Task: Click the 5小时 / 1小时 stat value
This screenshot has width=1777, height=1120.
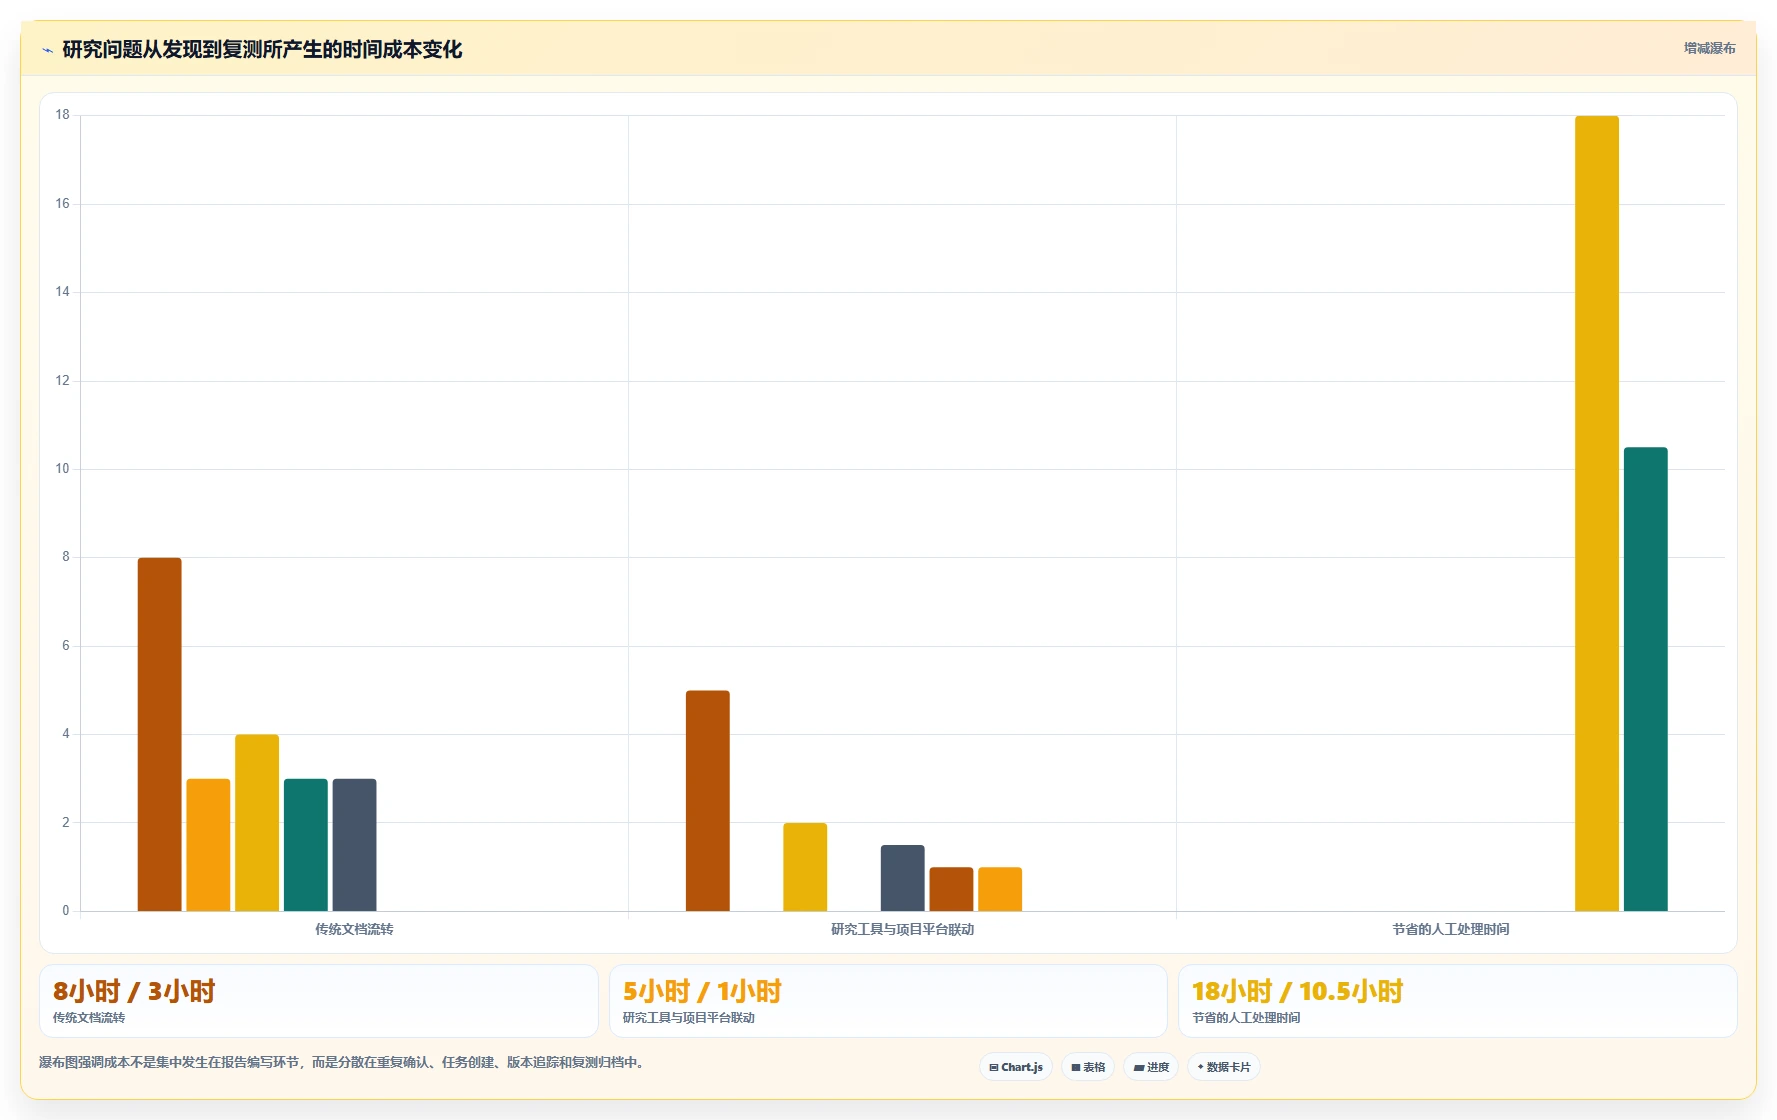Action: [702, 991]
